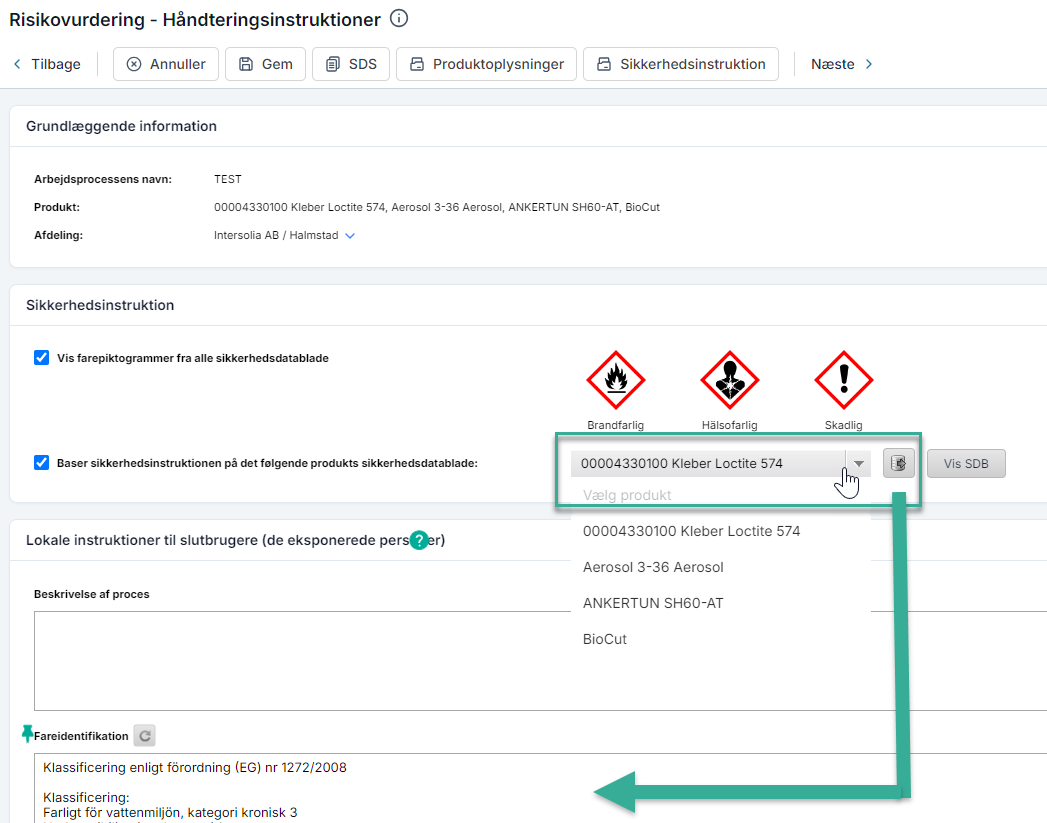Open Produktoplysninger
Screen dimensions: 1047x823
coord(486,64)
